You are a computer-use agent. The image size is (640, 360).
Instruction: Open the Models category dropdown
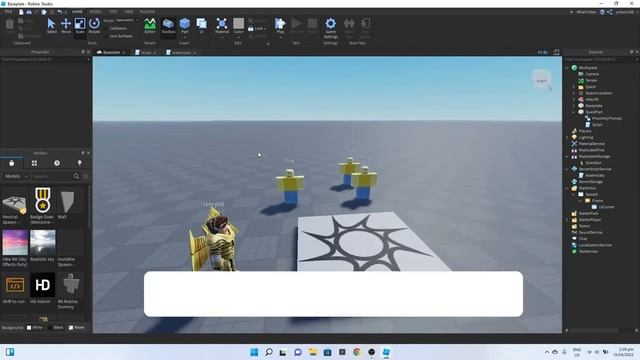[16, 176]
